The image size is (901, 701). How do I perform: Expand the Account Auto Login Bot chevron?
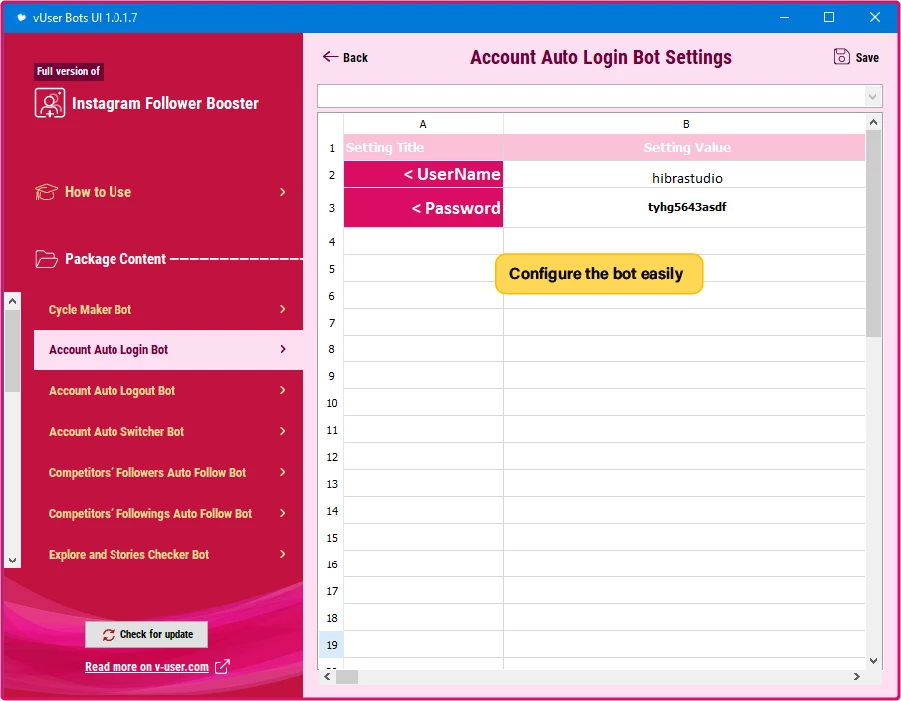tap(282, 349)
